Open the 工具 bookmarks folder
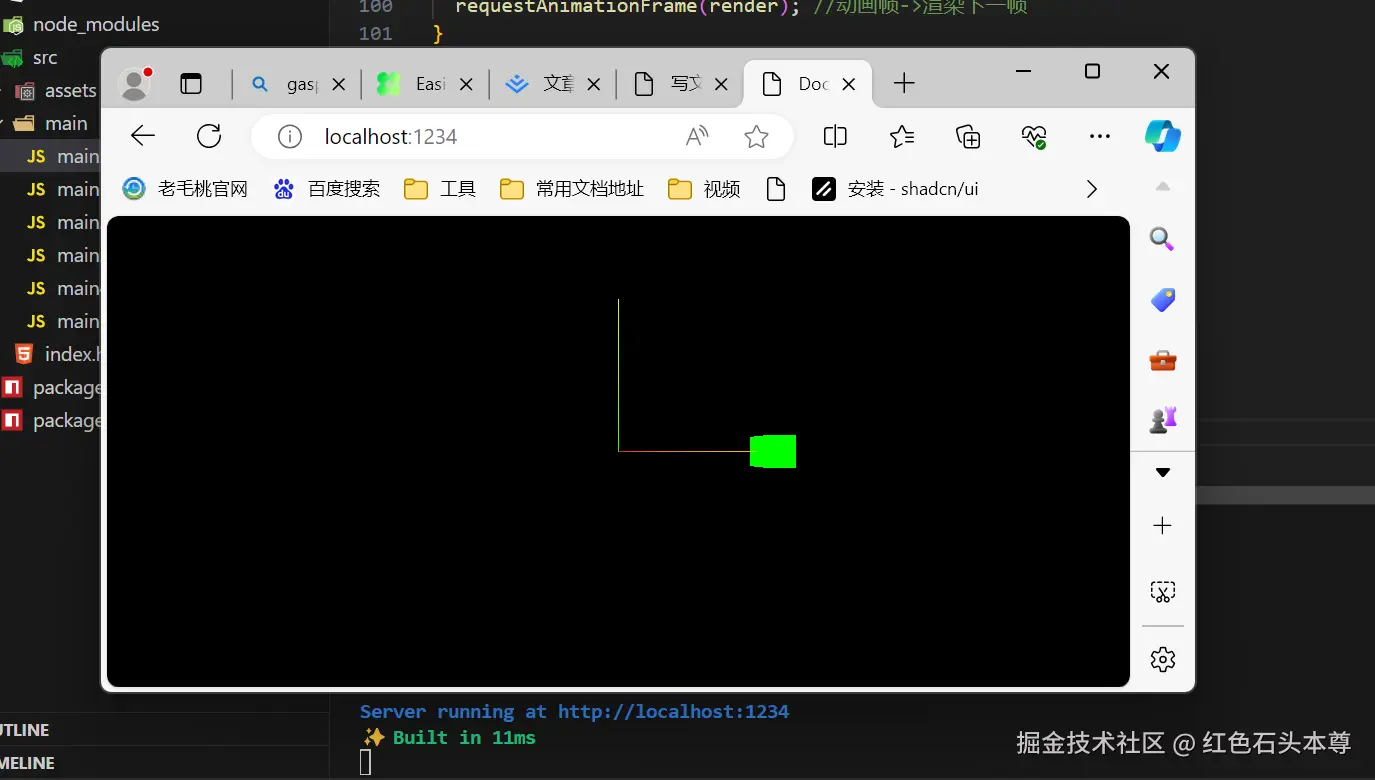1375x780 pixels. 439,189
